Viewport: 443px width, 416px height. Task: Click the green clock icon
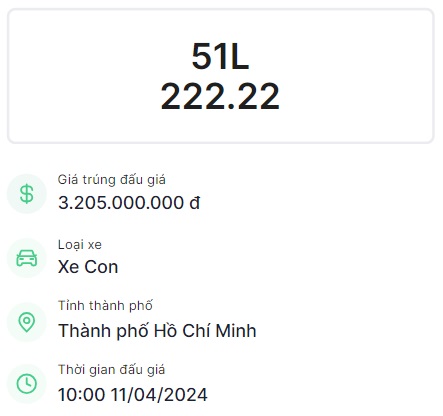point(27,384)
